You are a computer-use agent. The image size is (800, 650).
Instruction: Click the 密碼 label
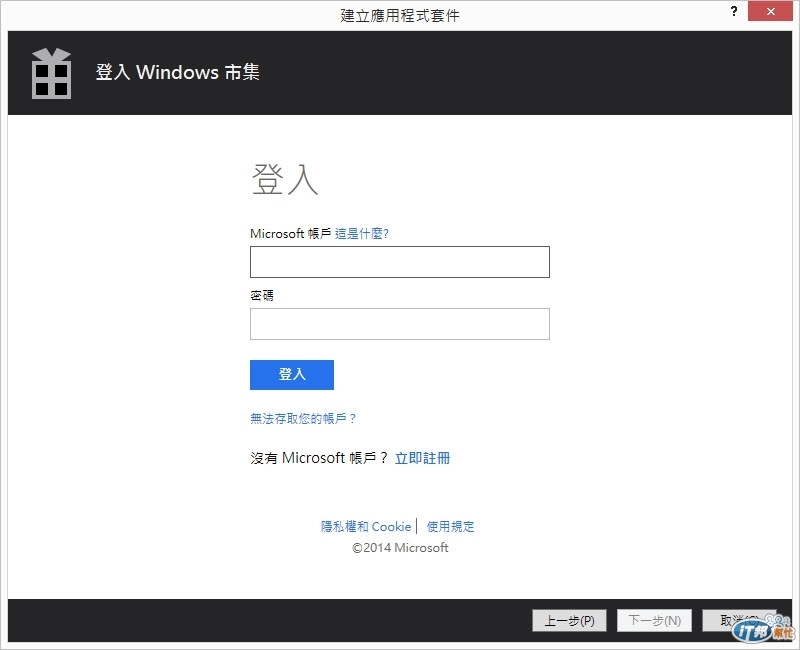click(x=262, y=295)
